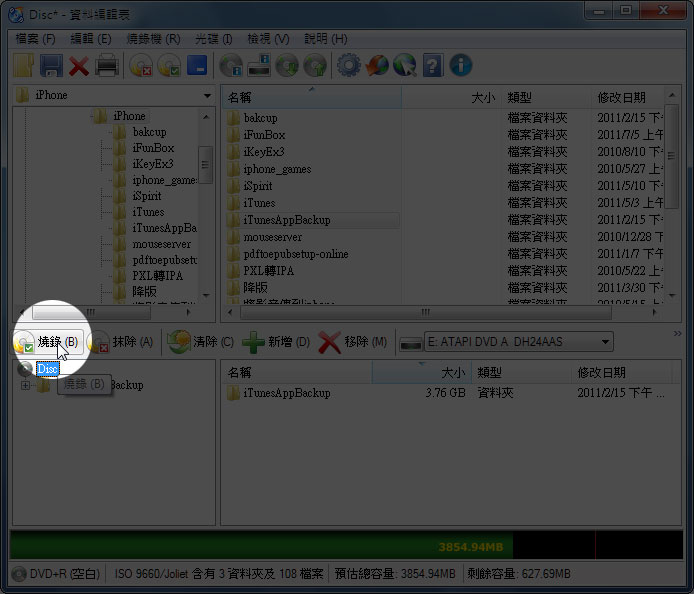Click the file list's horizontal scroll left arrow
Image resolution: width=694 pixels, height=594 pixels.
[230, 312]
